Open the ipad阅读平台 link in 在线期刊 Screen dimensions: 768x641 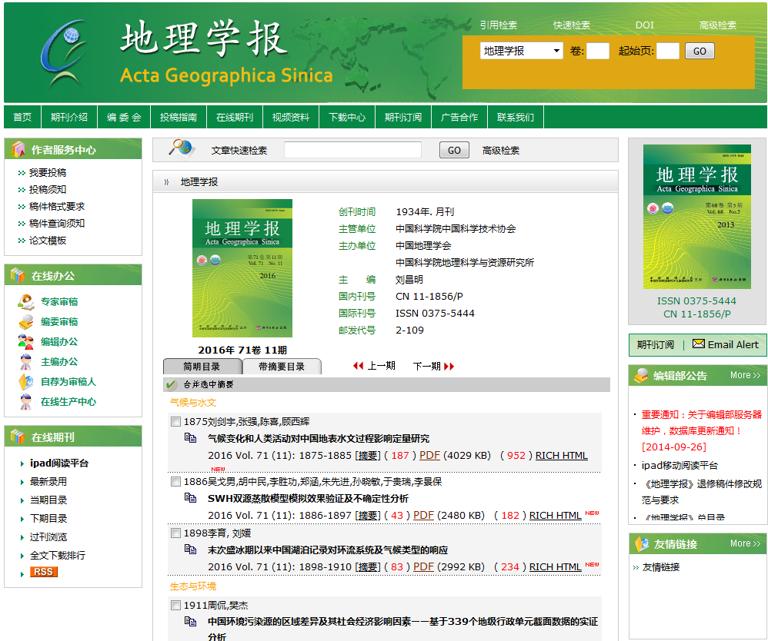pos(59,463)
